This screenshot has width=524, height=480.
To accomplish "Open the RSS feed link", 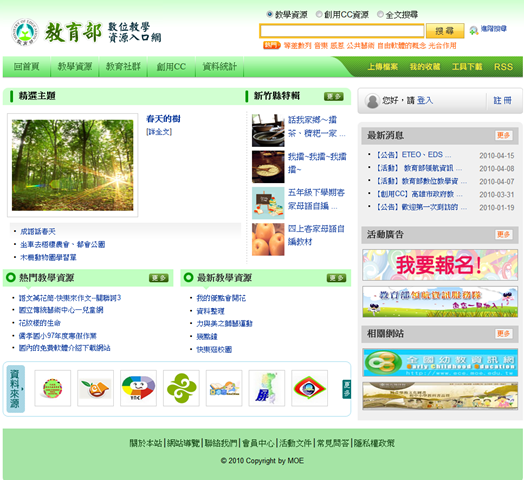I will click(503, 67).
